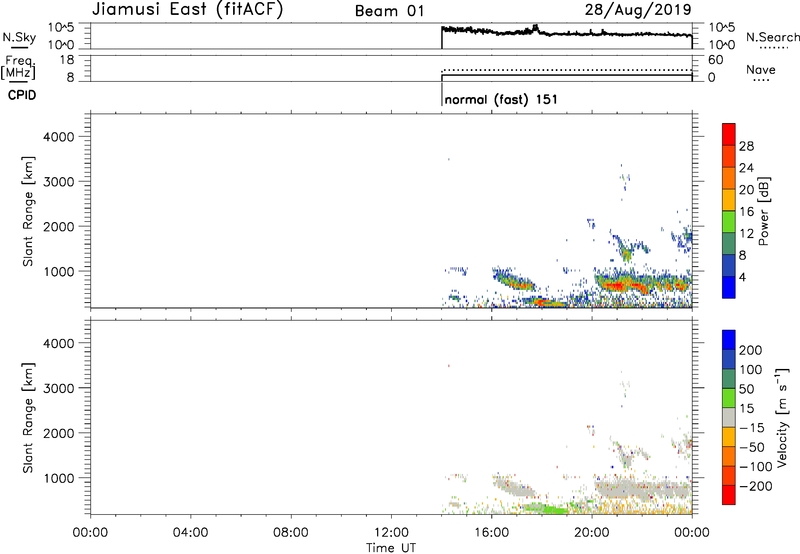The height and width of the screenshot is (554, 800).
Task: Click the date '28/Aug/2019'
Action: pyautogui.click(x=638, y=9)
